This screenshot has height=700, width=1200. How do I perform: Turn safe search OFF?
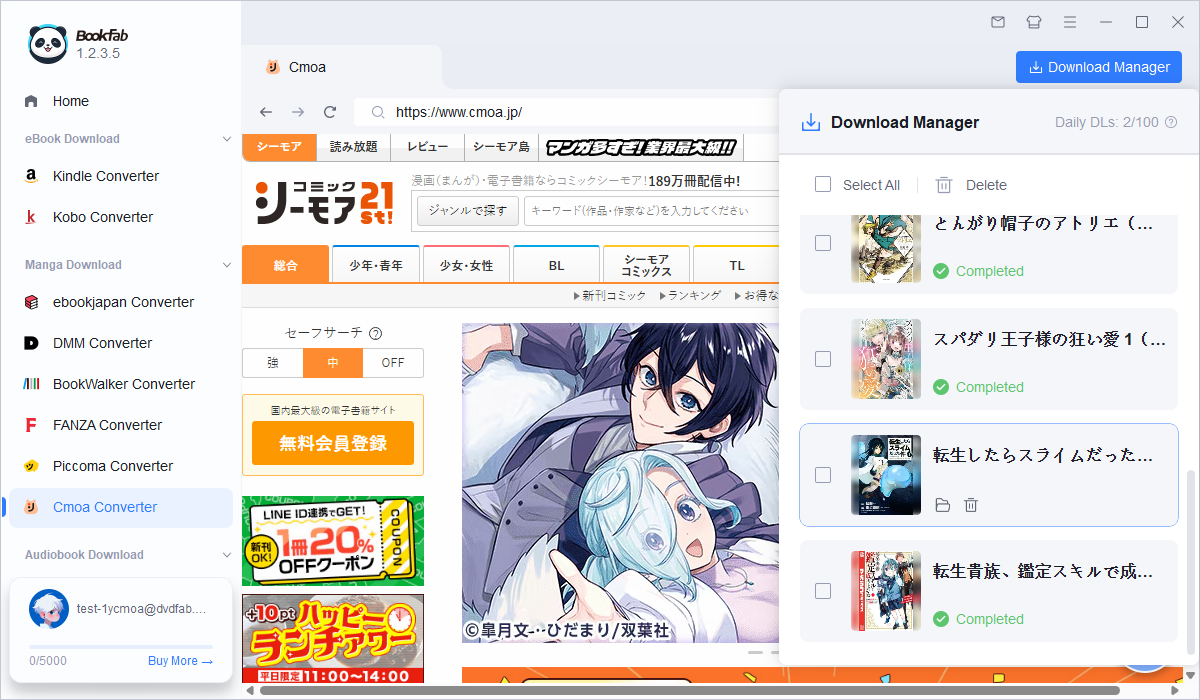click(x=393, y=363)
